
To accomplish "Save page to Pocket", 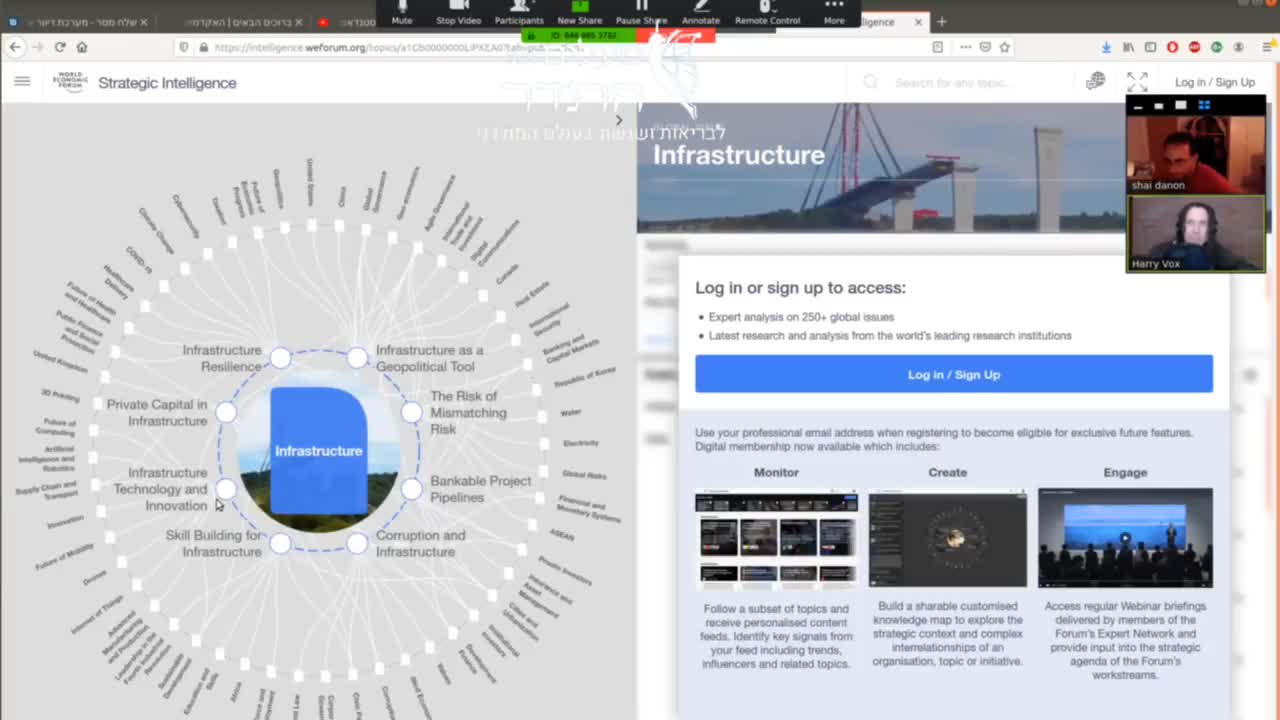I will pyautogui.click(x=985, y=47).
